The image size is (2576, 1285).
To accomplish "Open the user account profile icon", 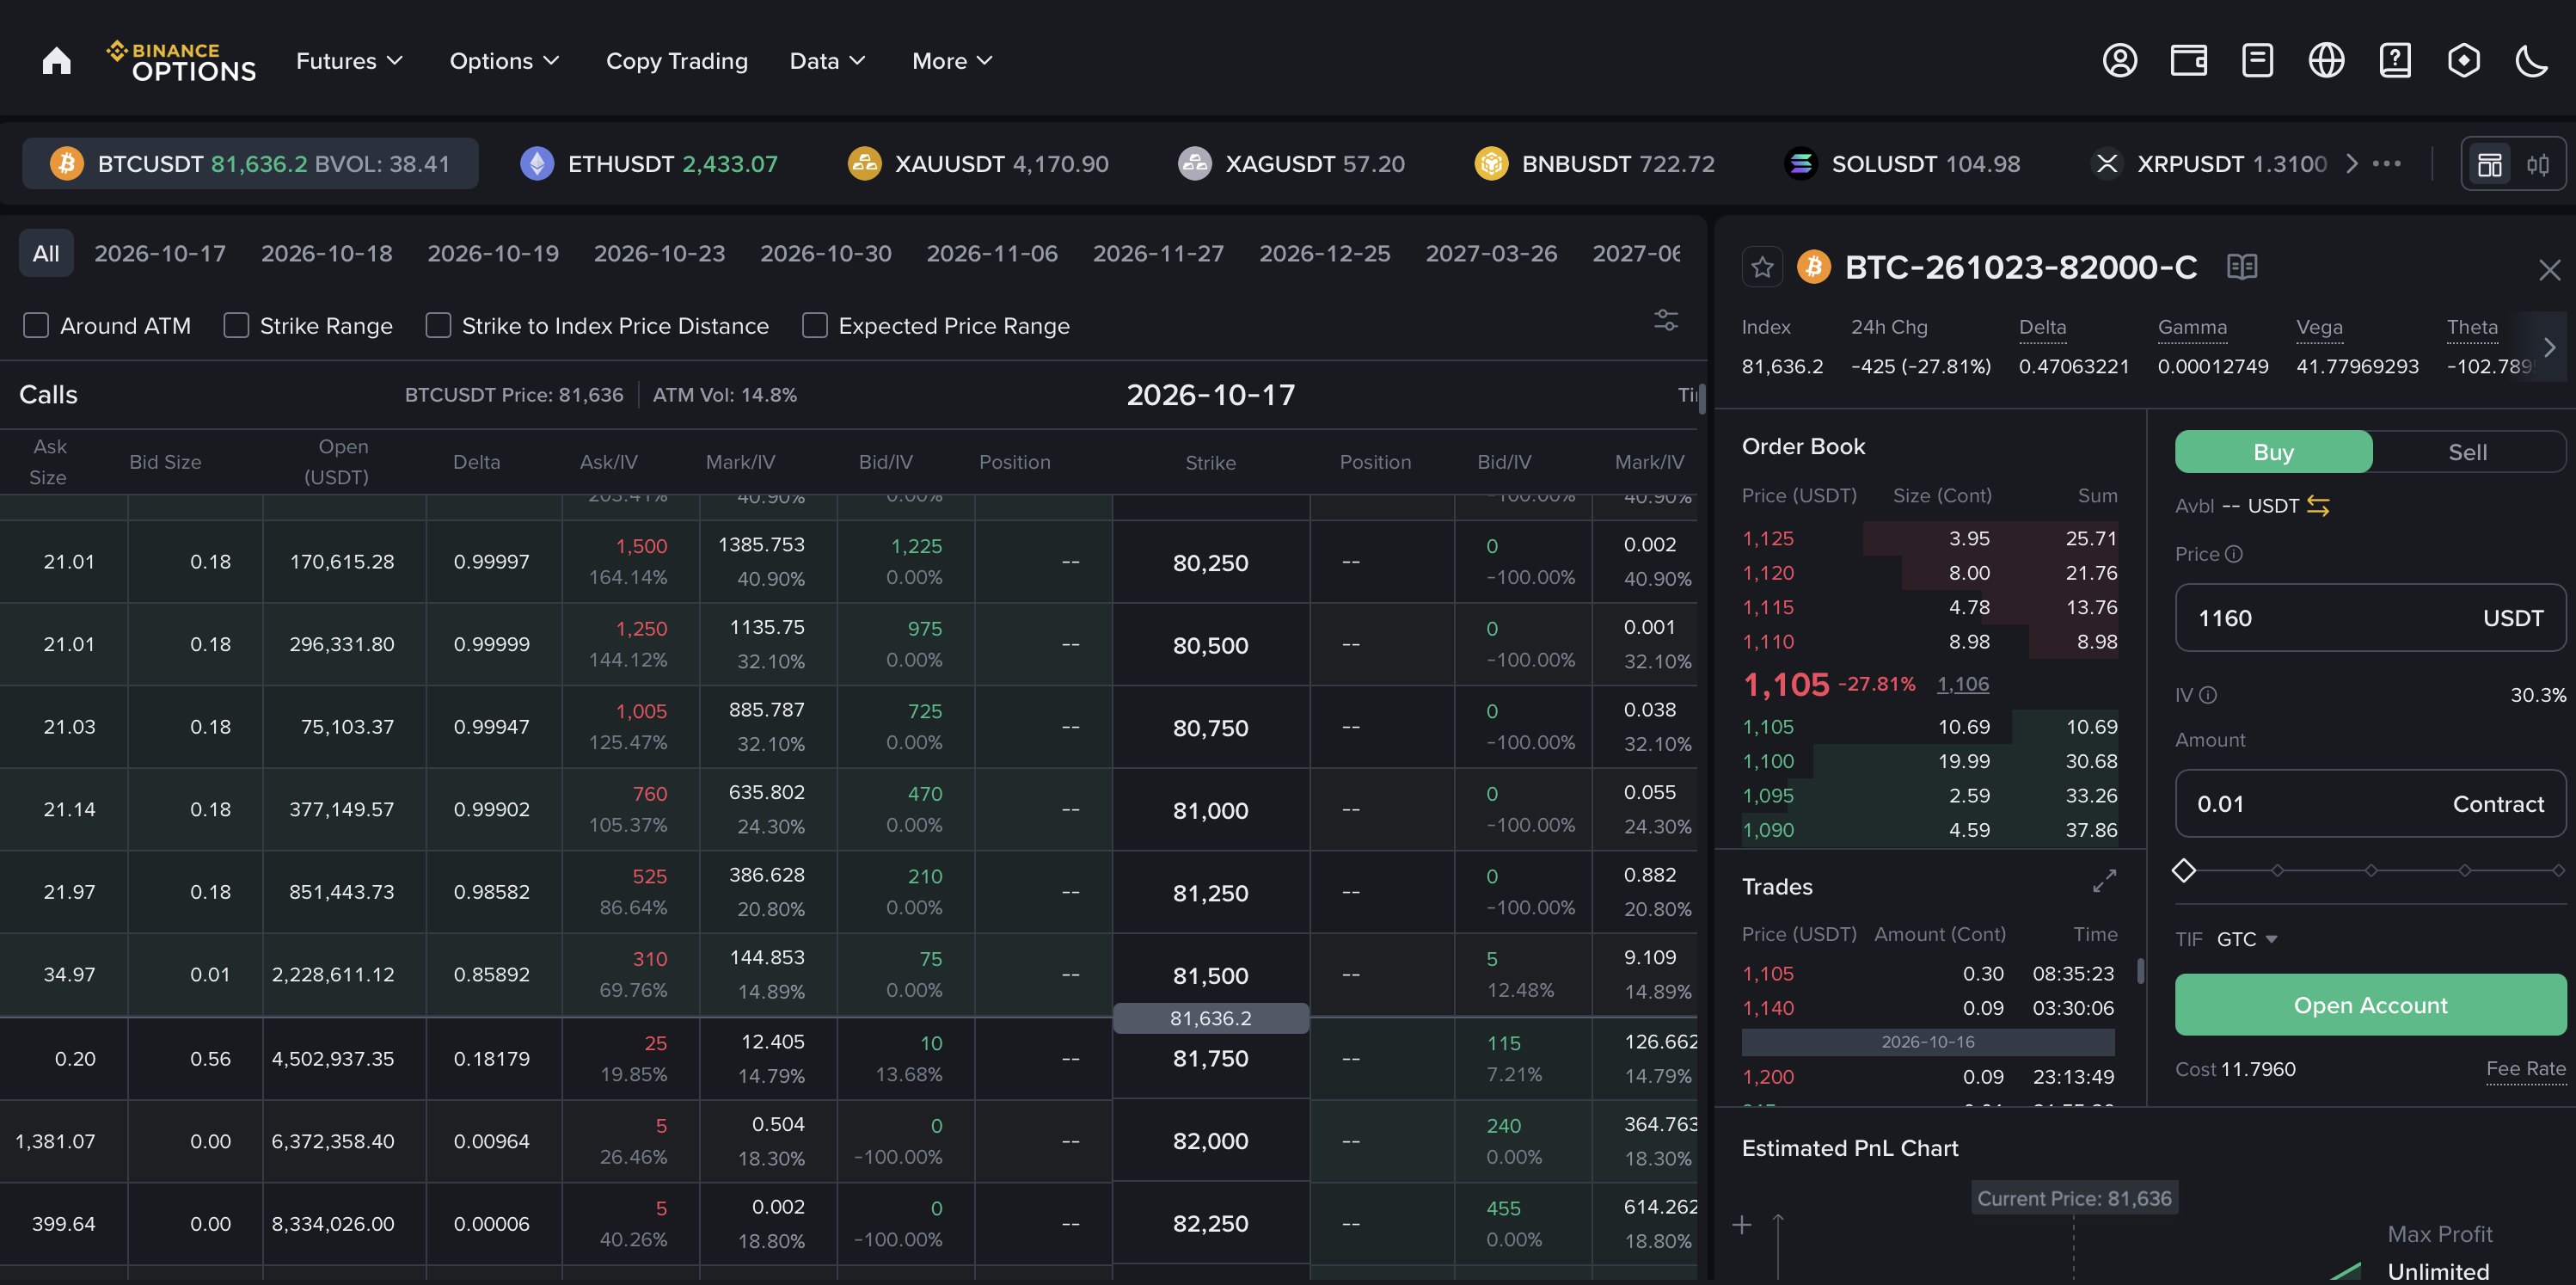I will [x=2119, y=61].
